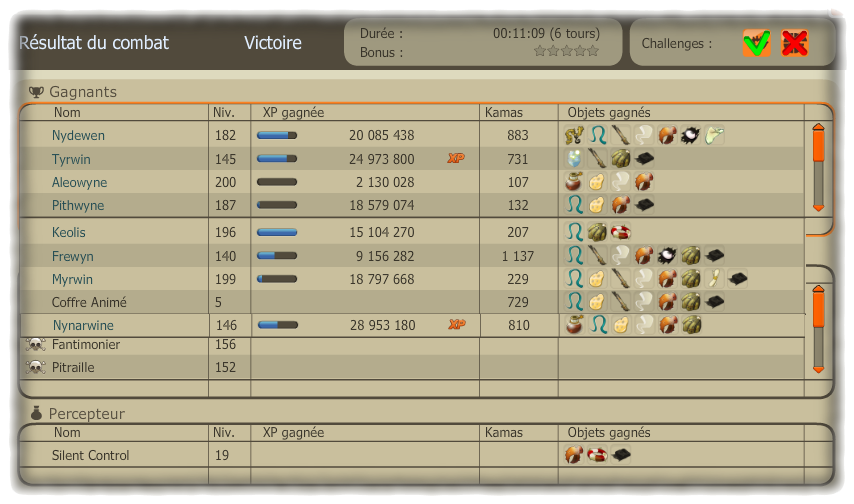
Task: Click the Nom header under Percepteur
Action: 67,433
